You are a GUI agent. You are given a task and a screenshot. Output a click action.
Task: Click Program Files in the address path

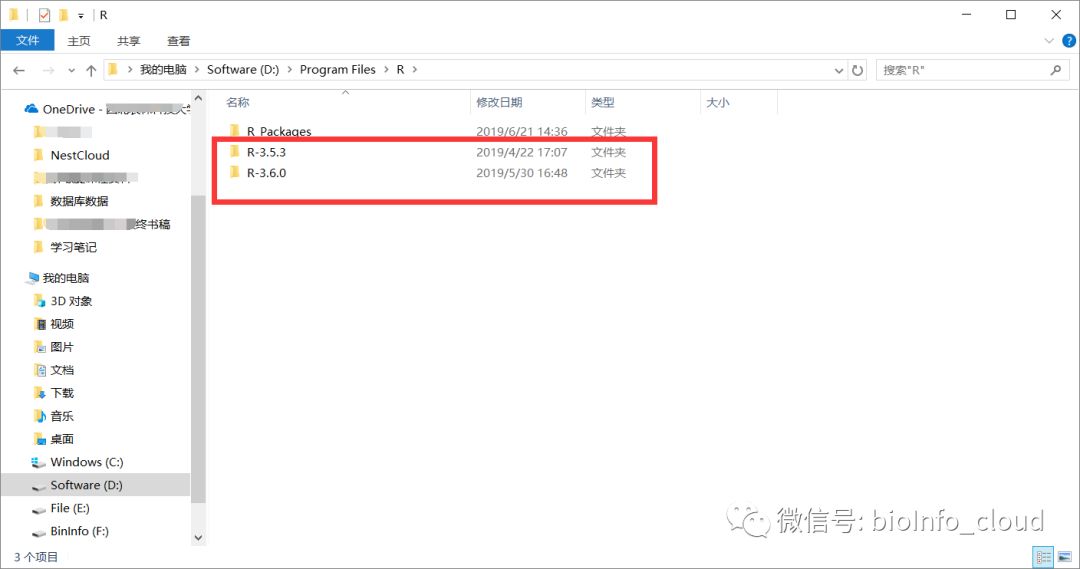(x=338, y=70)
